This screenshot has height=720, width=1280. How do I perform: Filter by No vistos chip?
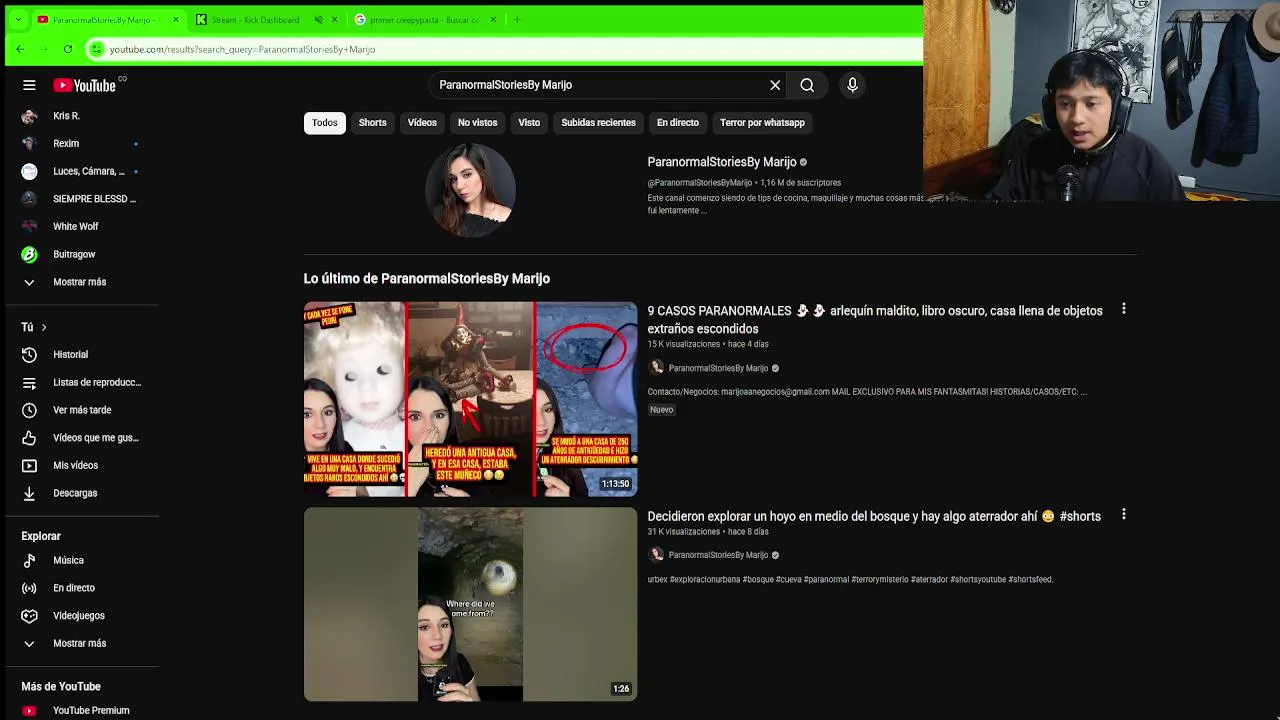point(477,123)
